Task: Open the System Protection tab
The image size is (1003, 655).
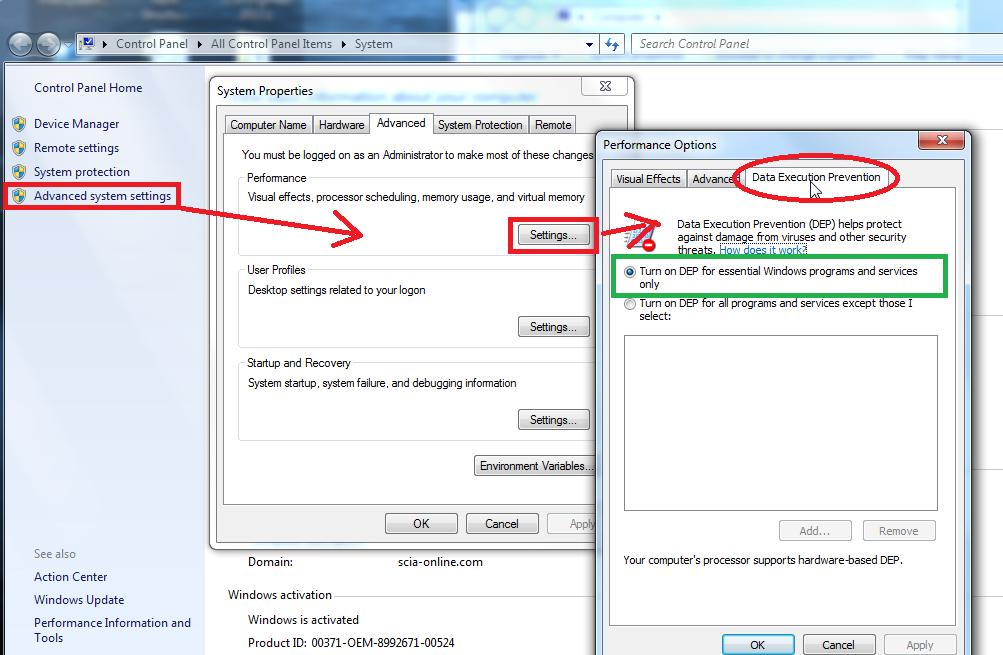Action: coord(480,125)
